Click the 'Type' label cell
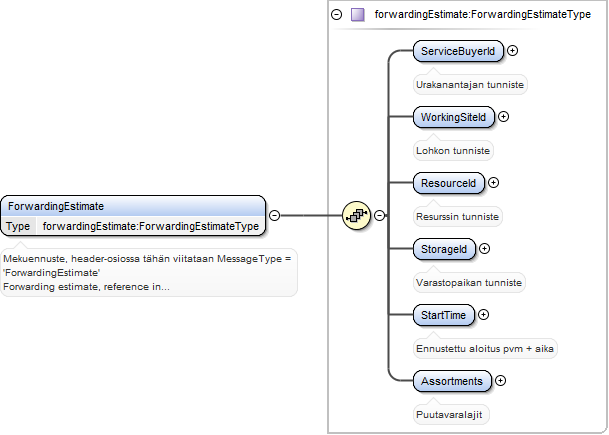Image resolution: width=609 pixels, height=435 pixels. 18,226
